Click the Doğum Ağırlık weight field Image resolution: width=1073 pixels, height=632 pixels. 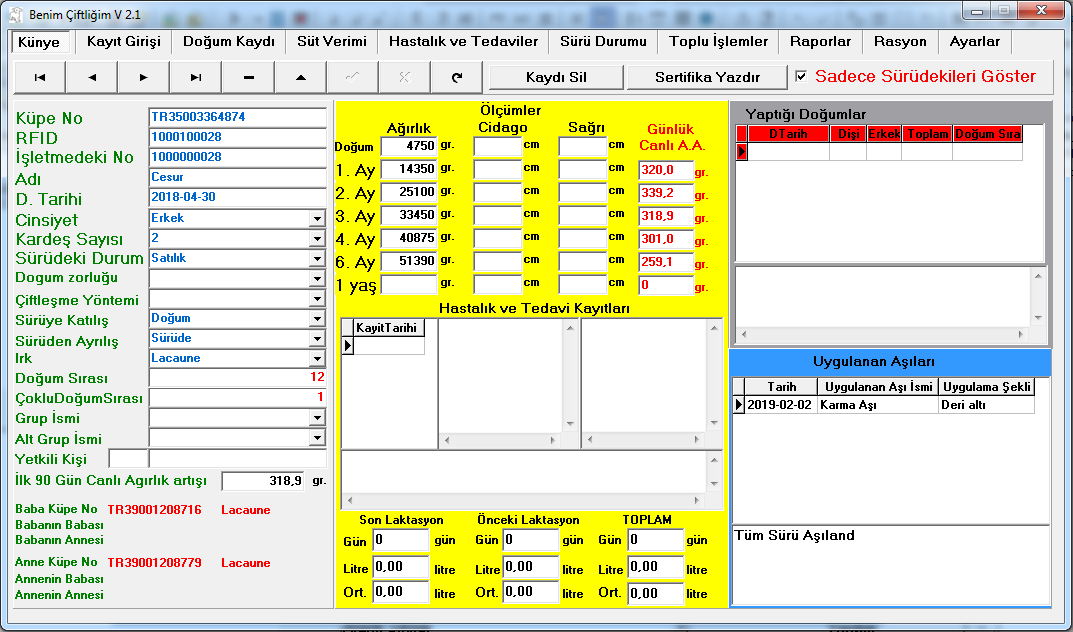click(408, 146)
